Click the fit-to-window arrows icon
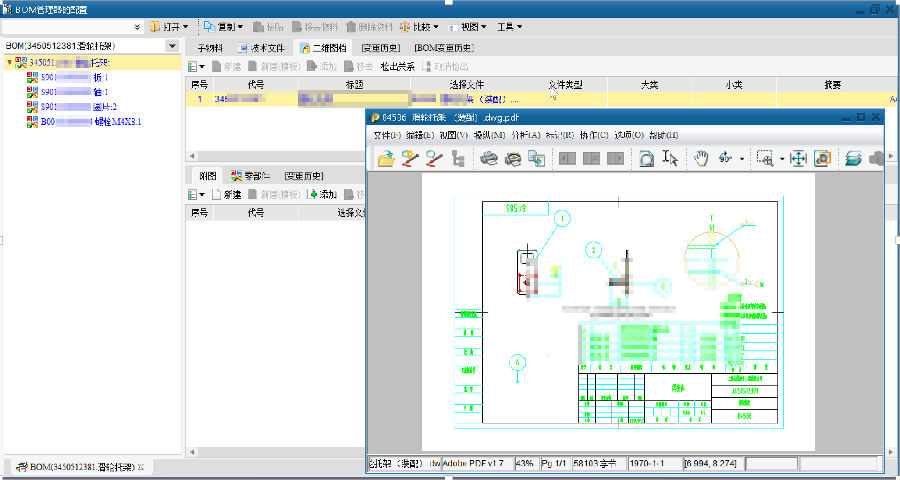The height and width of the screenshot is (480, 900). click(798, 158)
